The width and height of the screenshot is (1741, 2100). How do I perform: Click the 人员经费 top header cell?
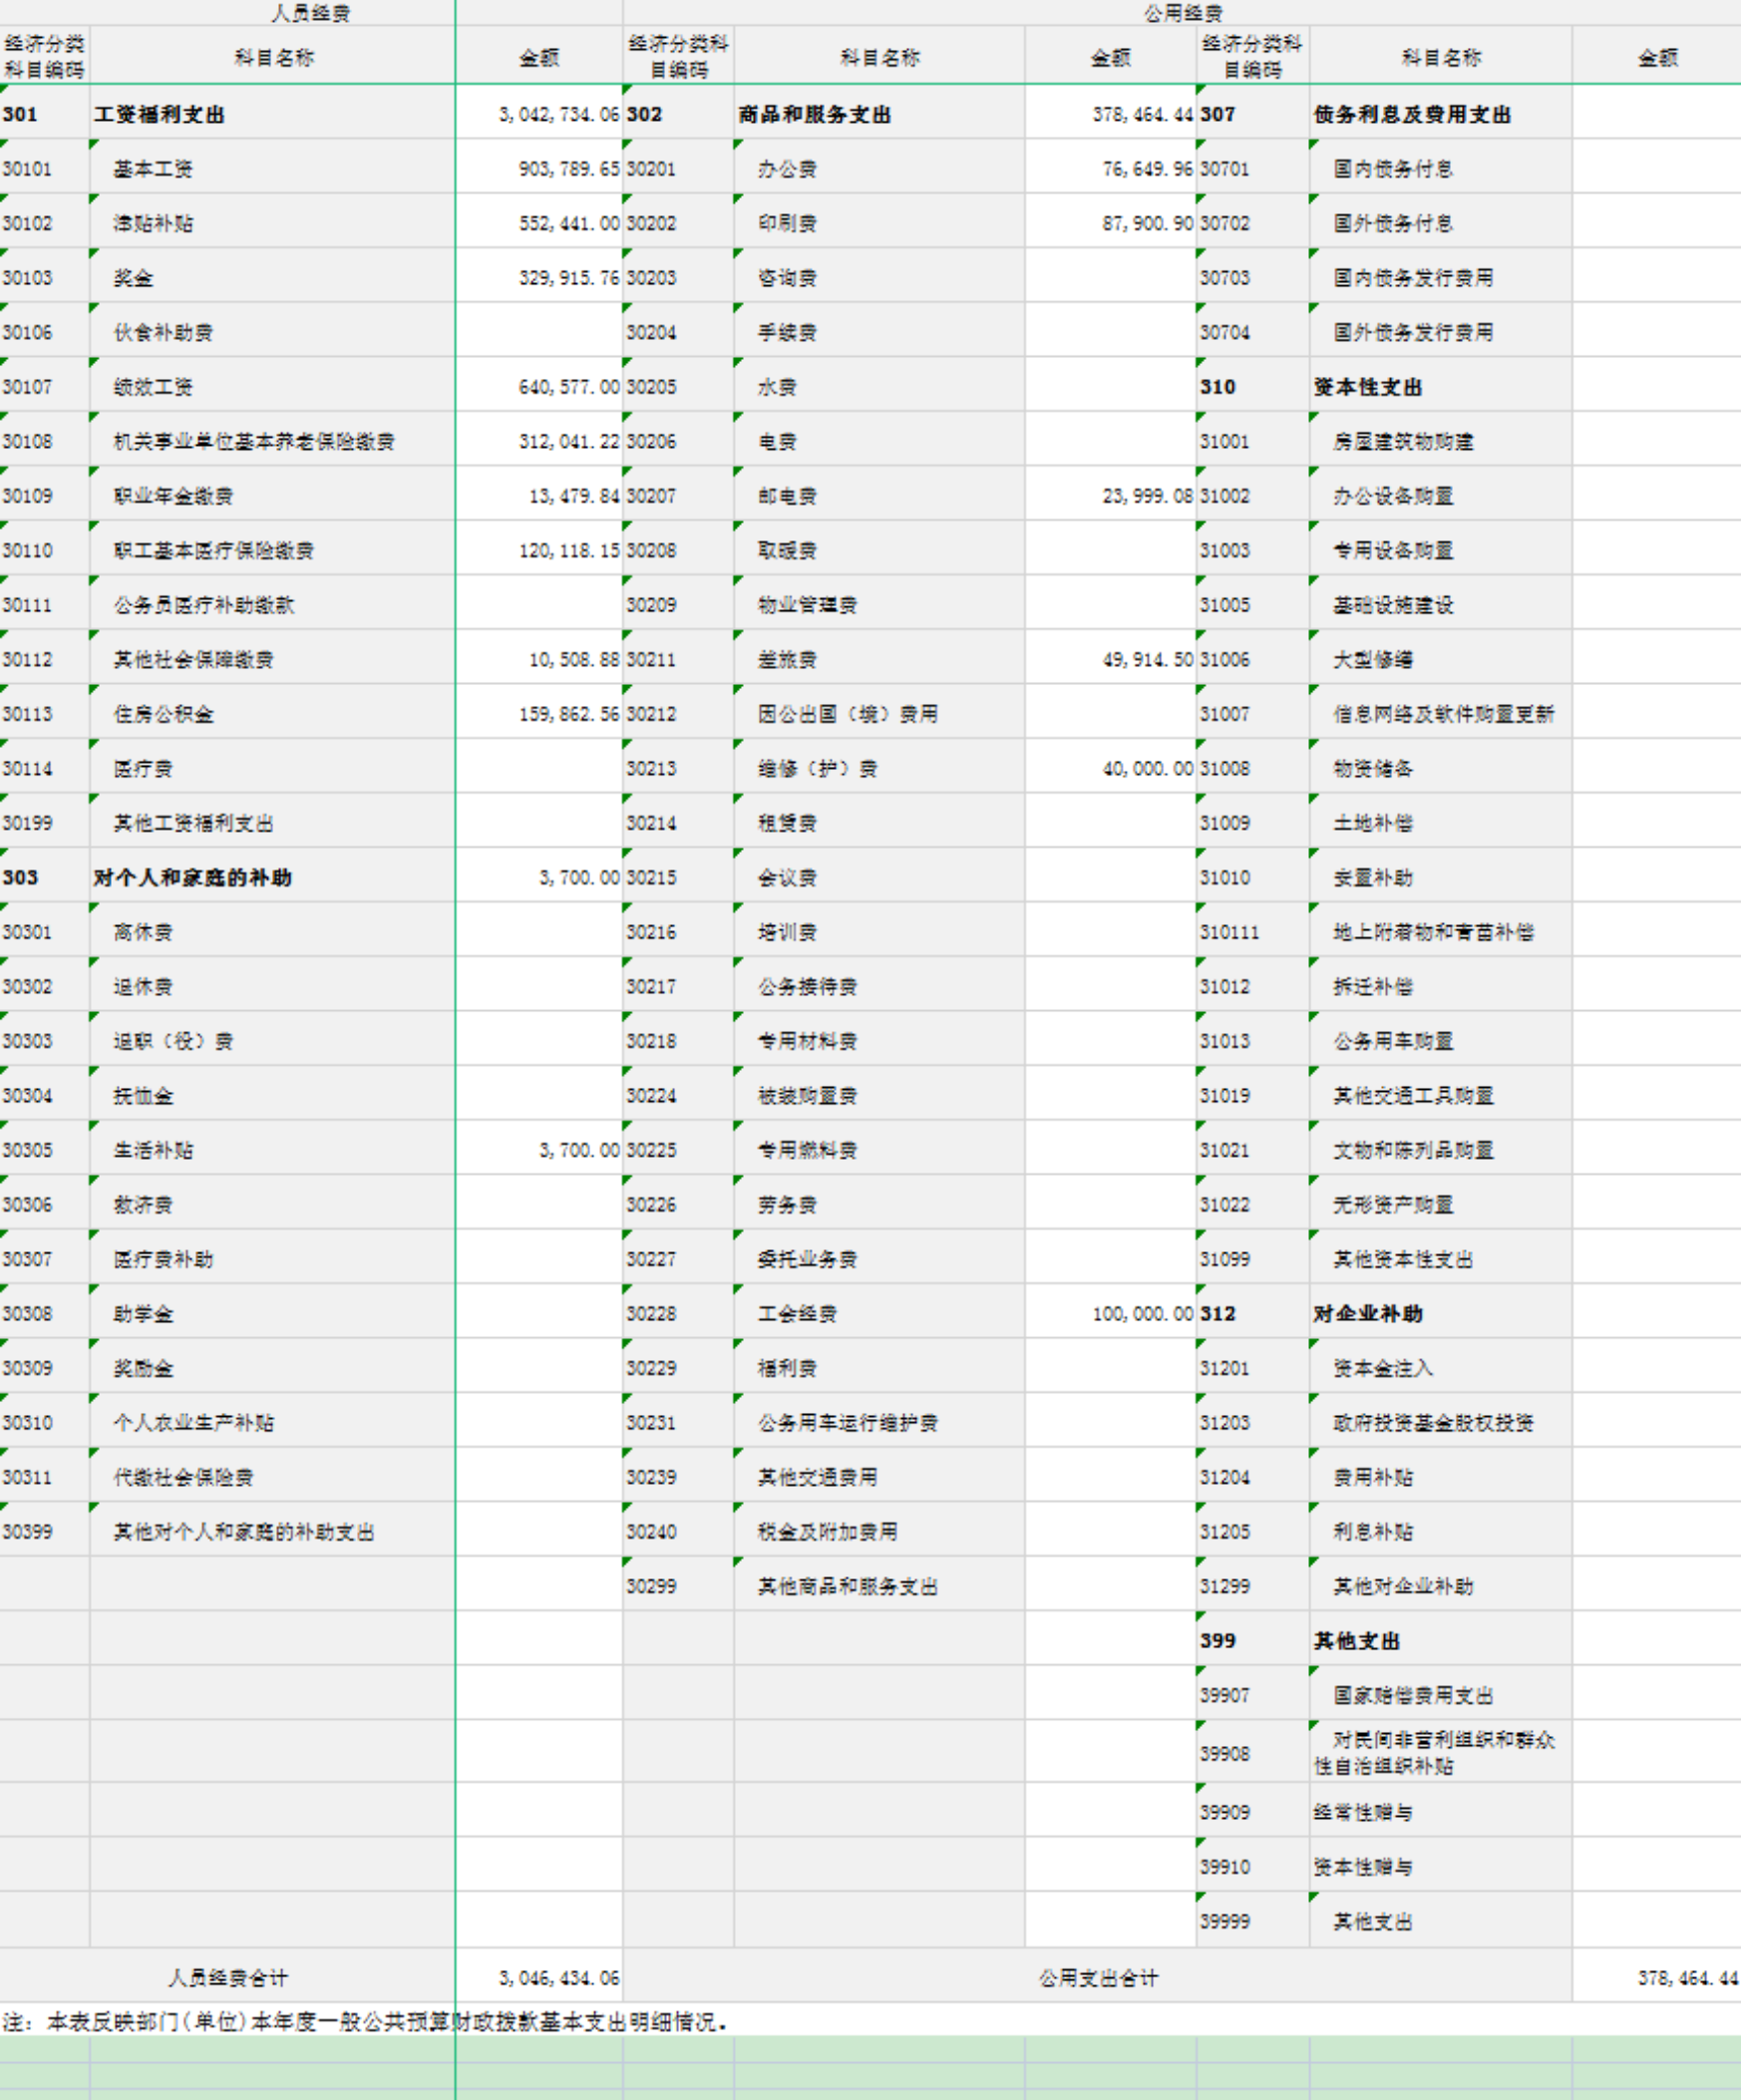(310, 13)
